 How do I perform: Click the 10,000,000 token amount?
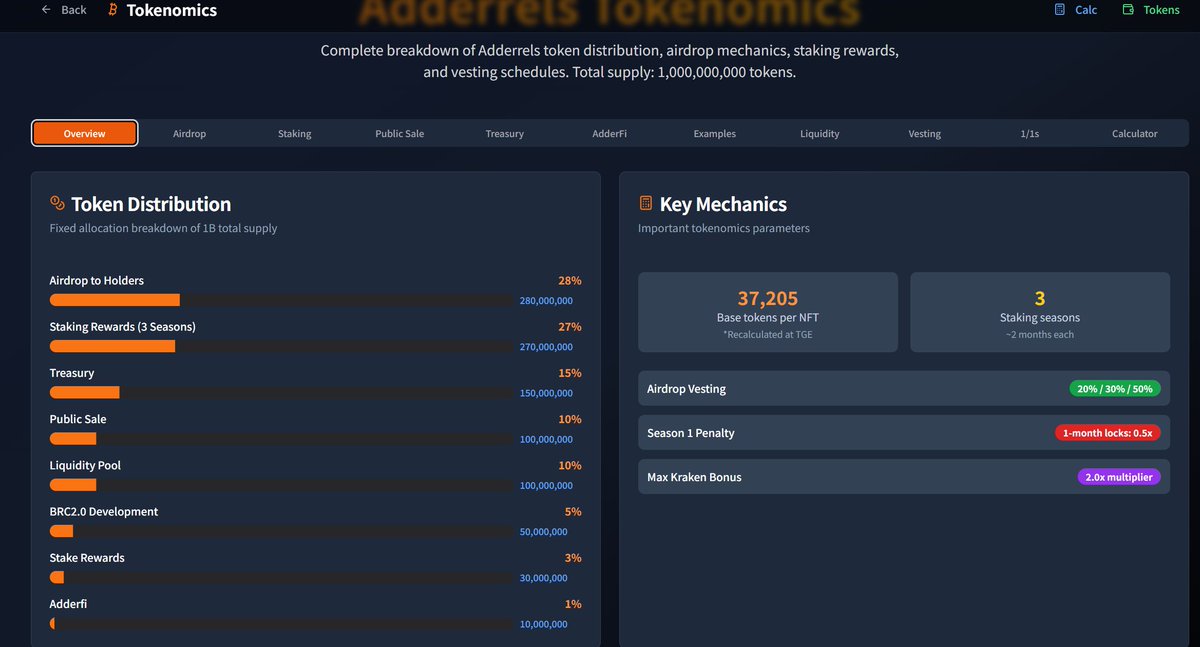point(544,624)
